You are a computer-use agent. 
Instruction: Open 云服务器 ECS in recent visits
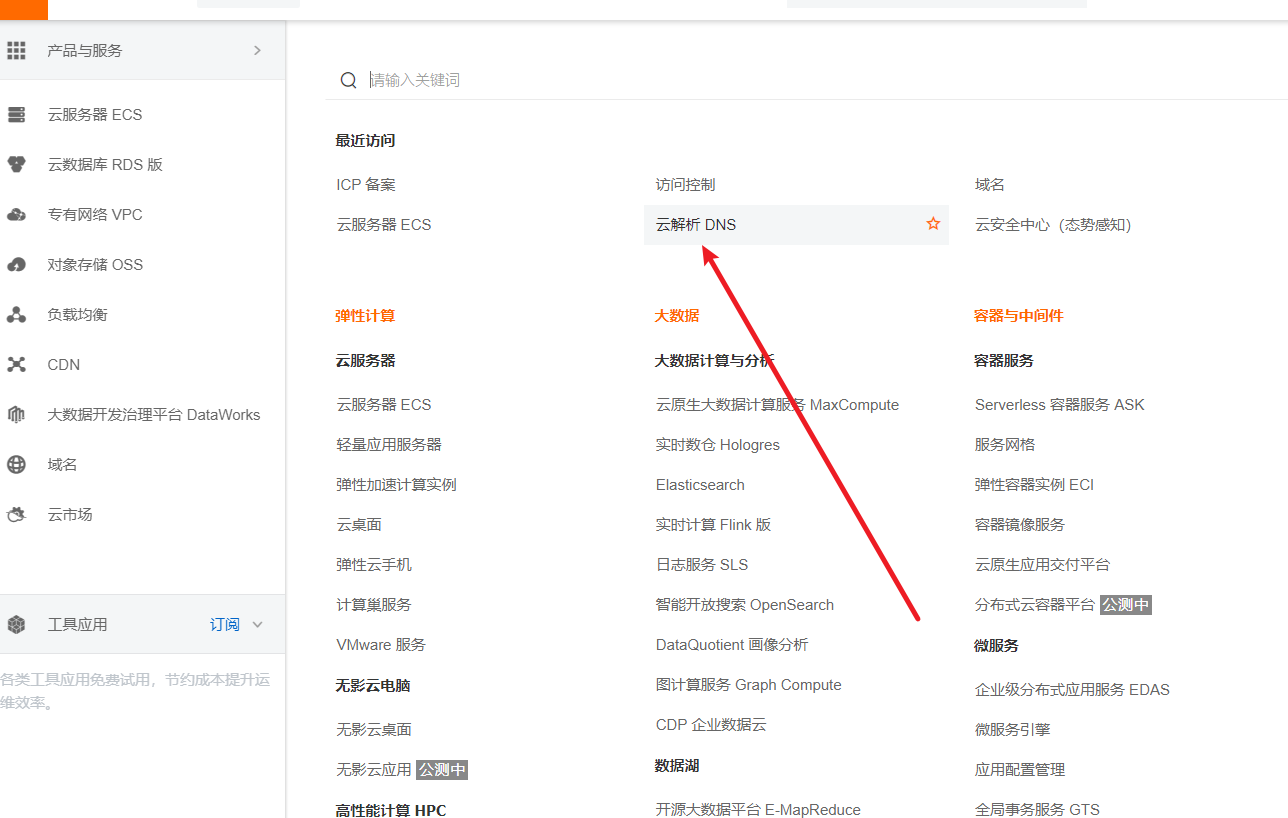384,225
